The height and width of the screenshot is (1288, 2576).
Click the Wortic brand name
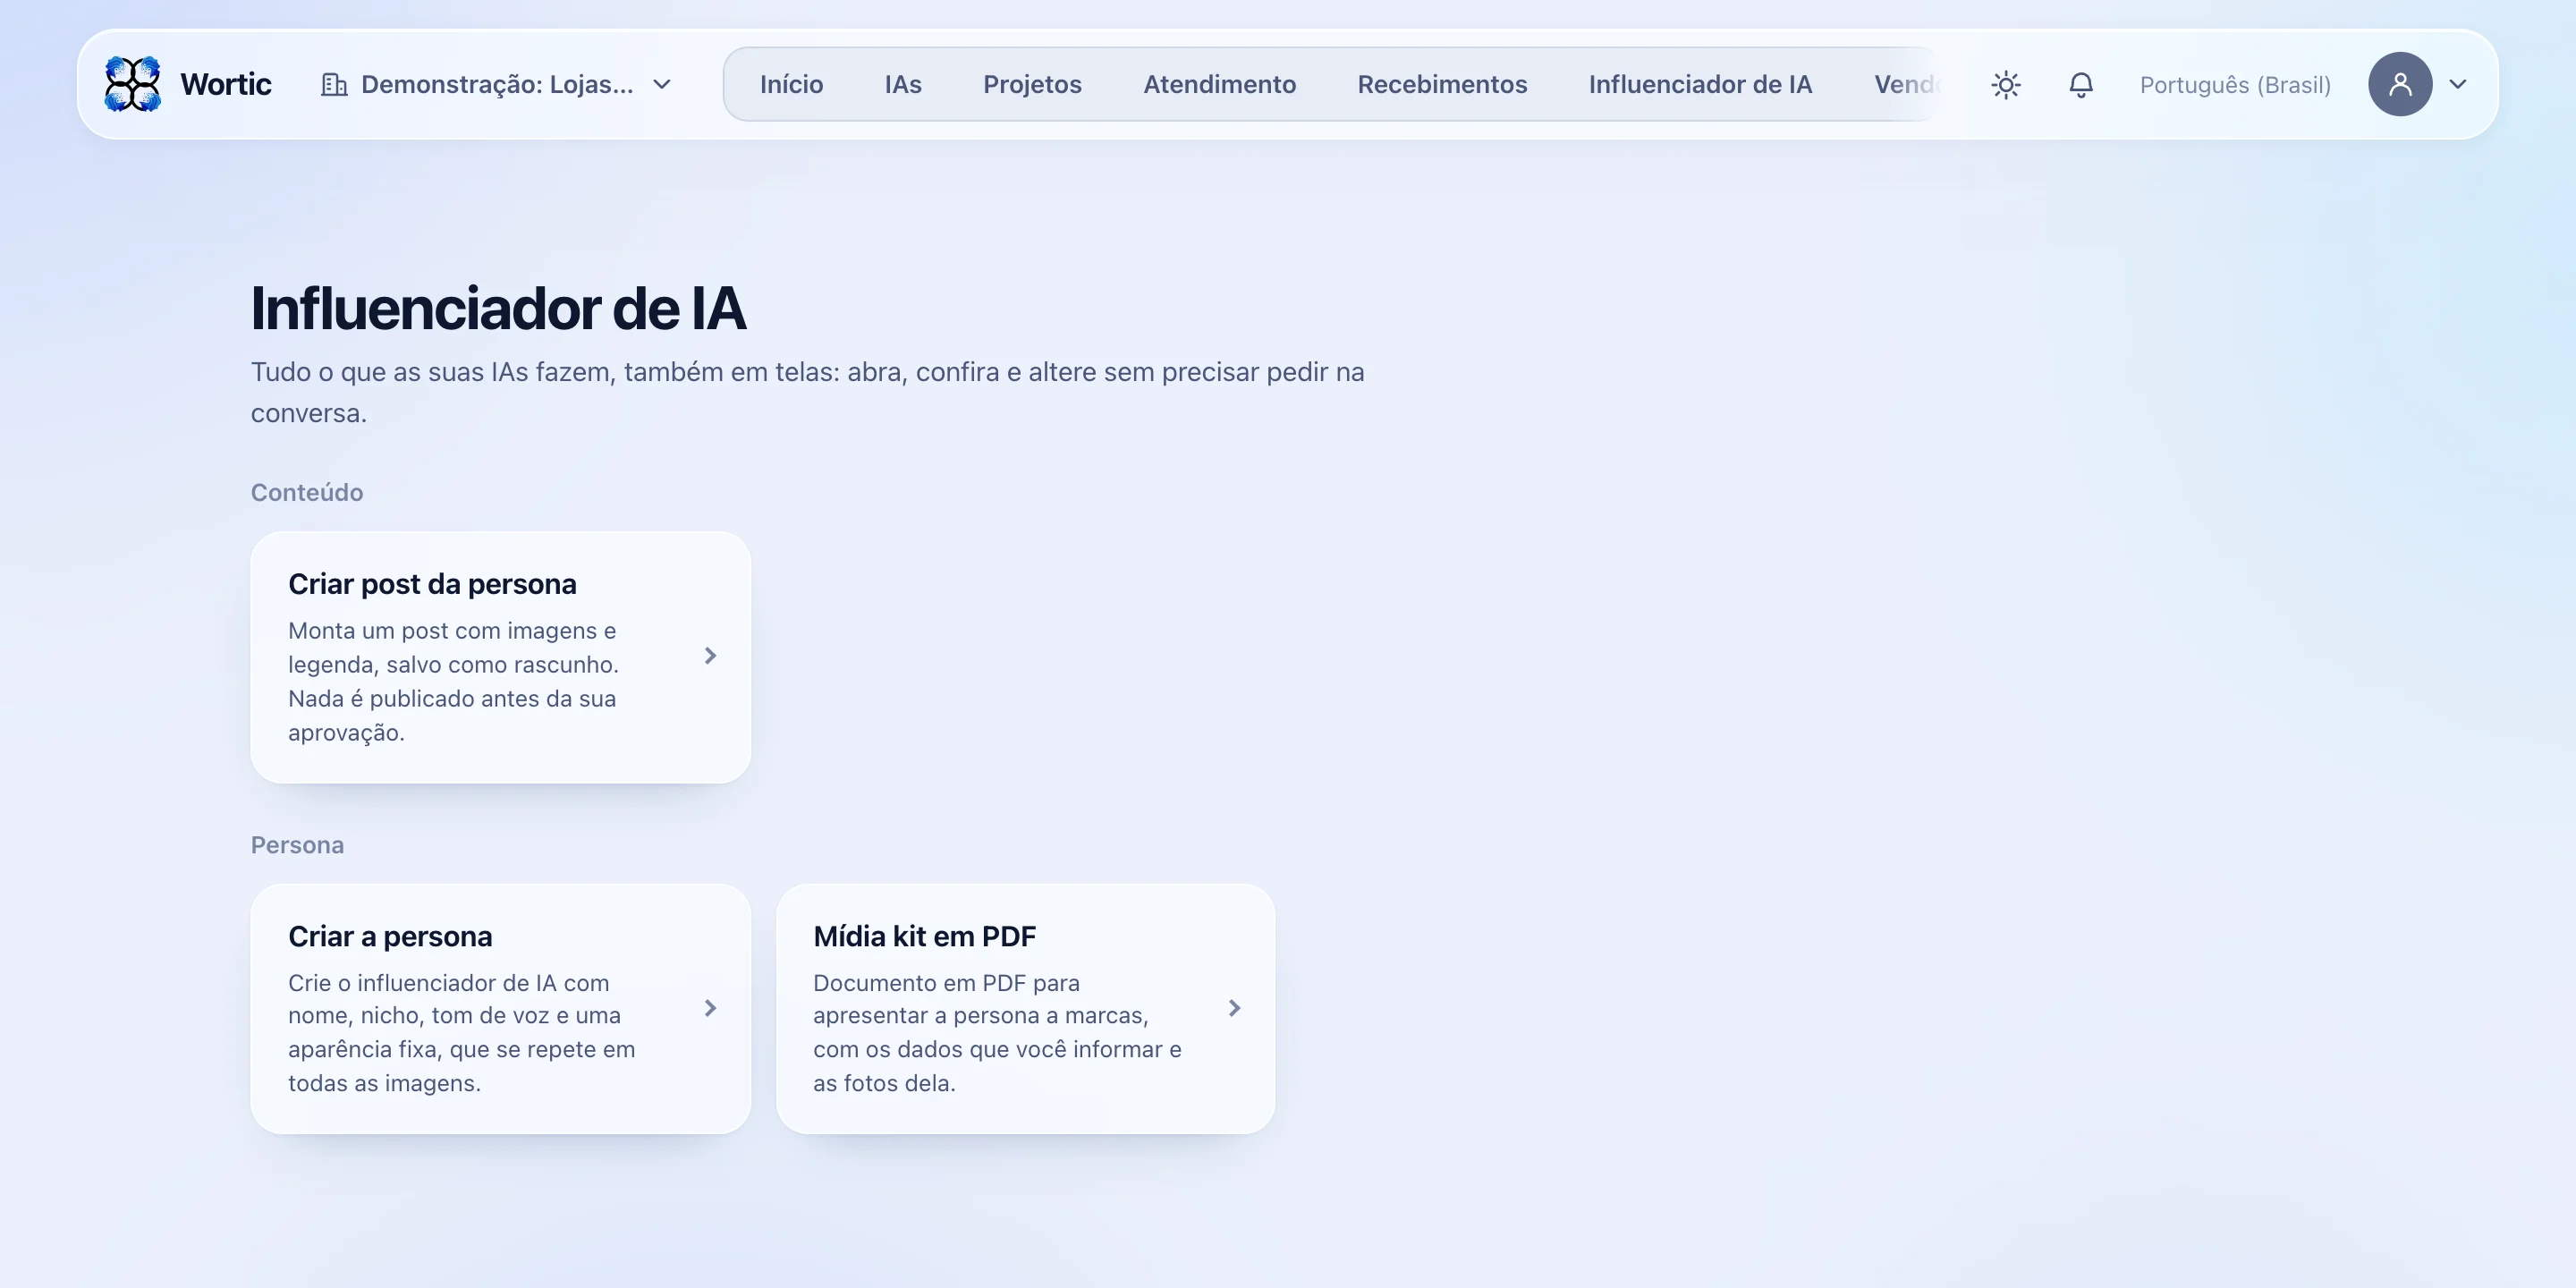click(225, 84)
